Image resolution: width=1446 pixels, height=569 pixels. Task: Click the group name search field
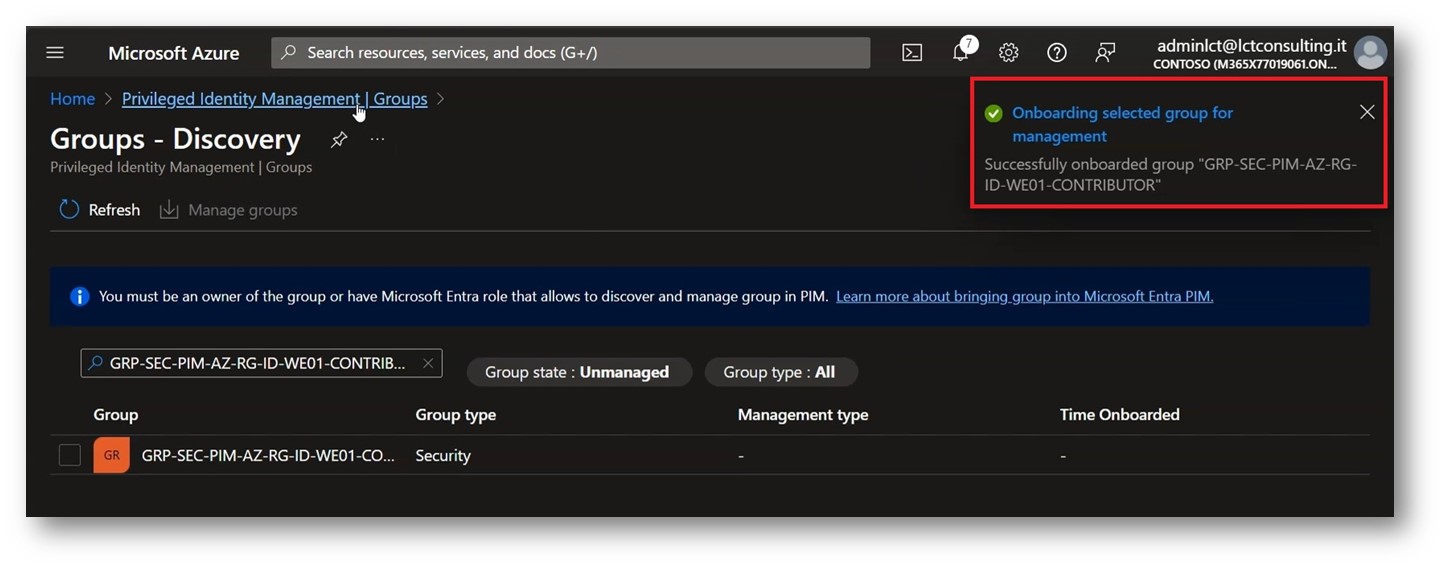coord(261,363)
